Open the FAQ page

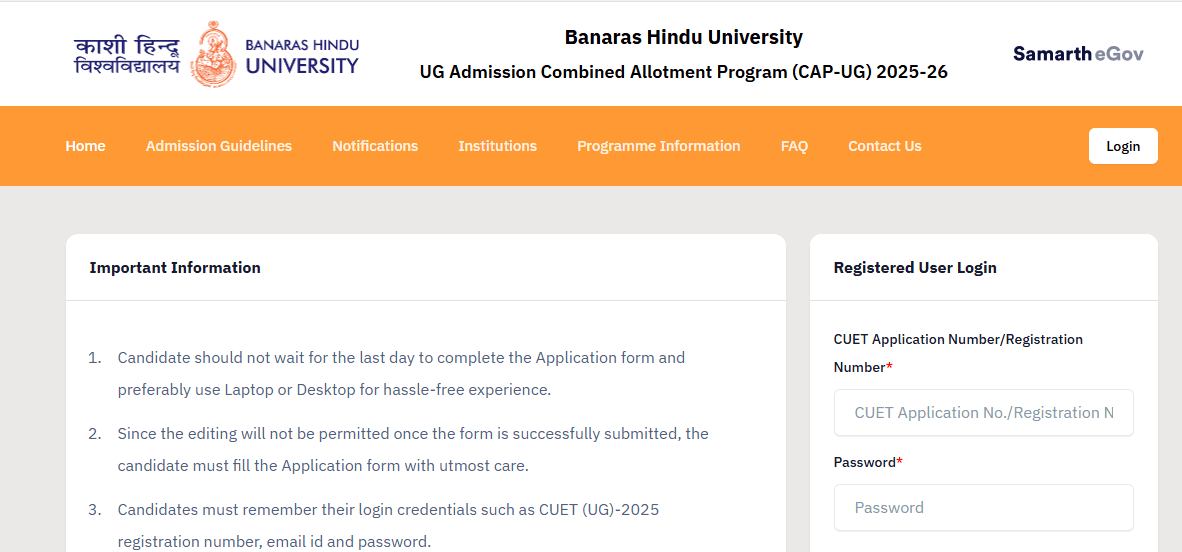click(795, 146)
